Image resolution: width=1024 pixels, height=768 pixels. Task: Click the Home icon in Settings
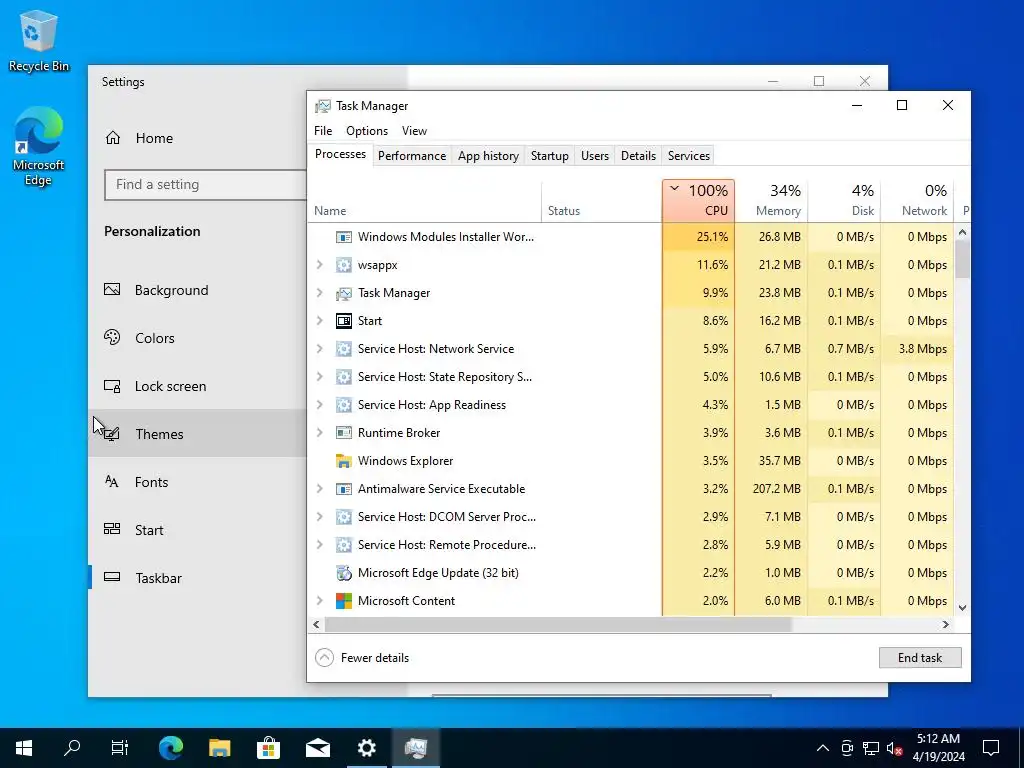click(x=113, y=138)
